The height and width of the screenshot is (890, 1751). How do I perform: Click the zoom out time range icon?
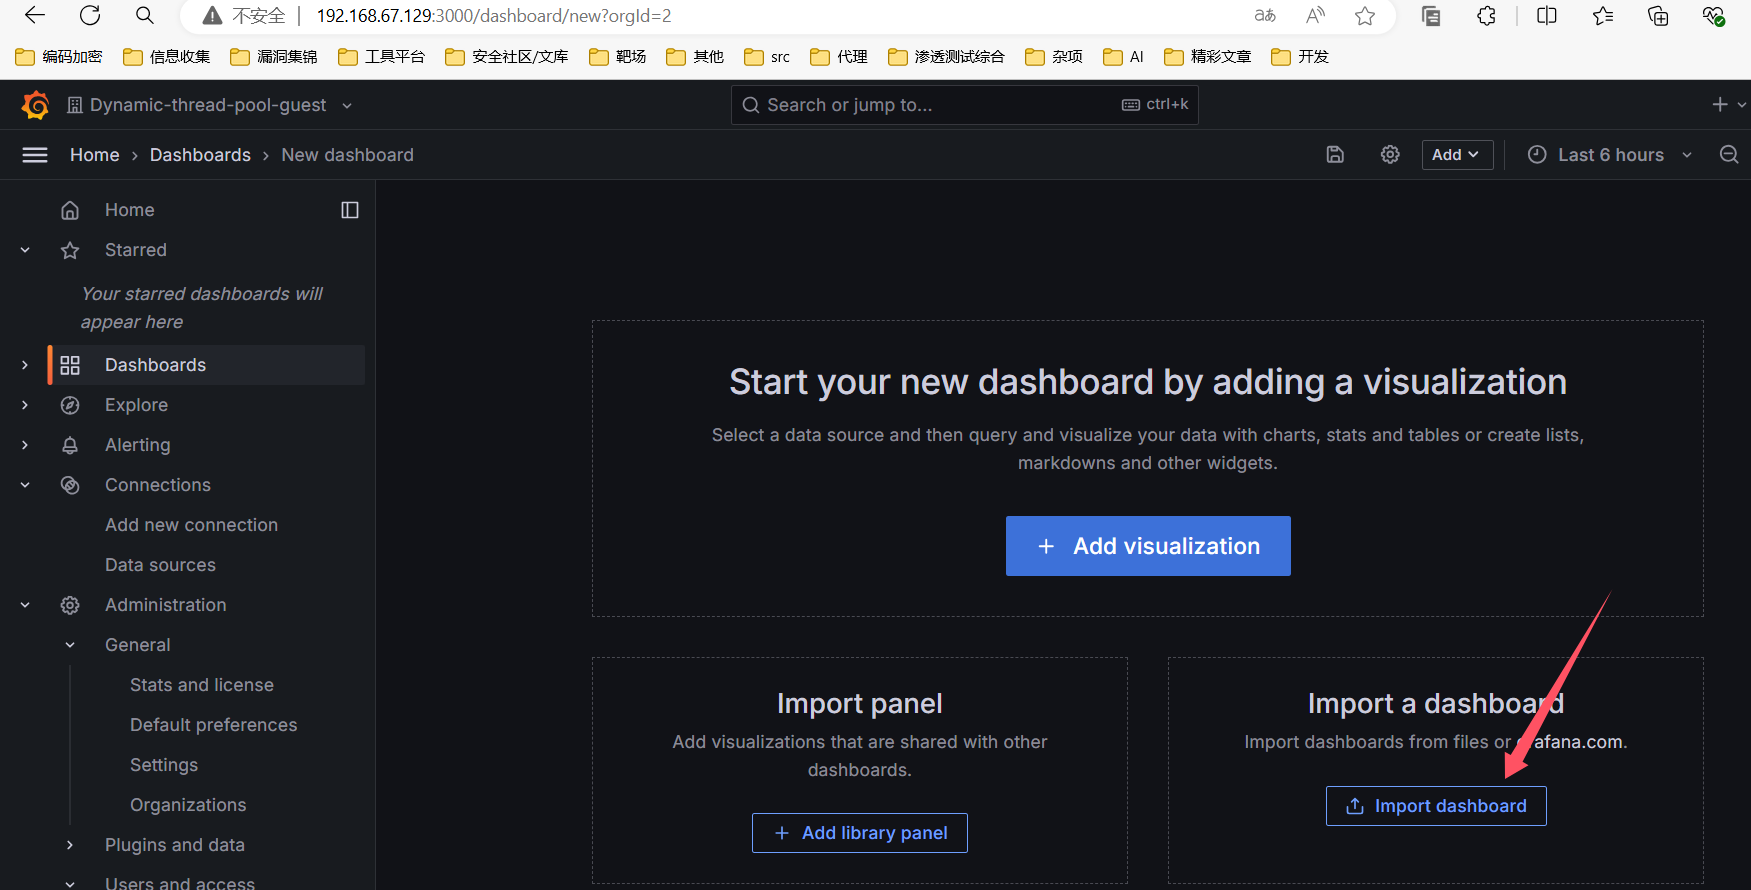1729,155
